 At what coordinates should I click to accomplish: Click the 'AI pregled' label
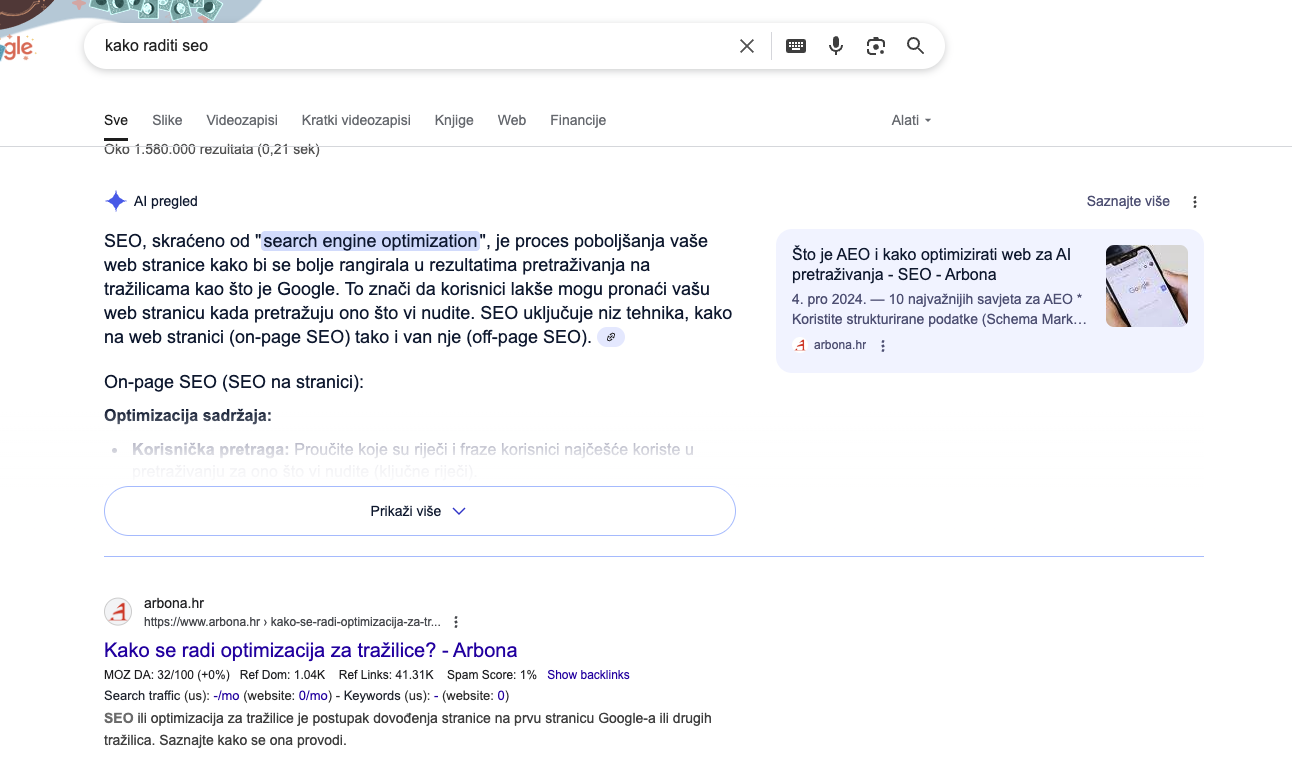point(166,201)
